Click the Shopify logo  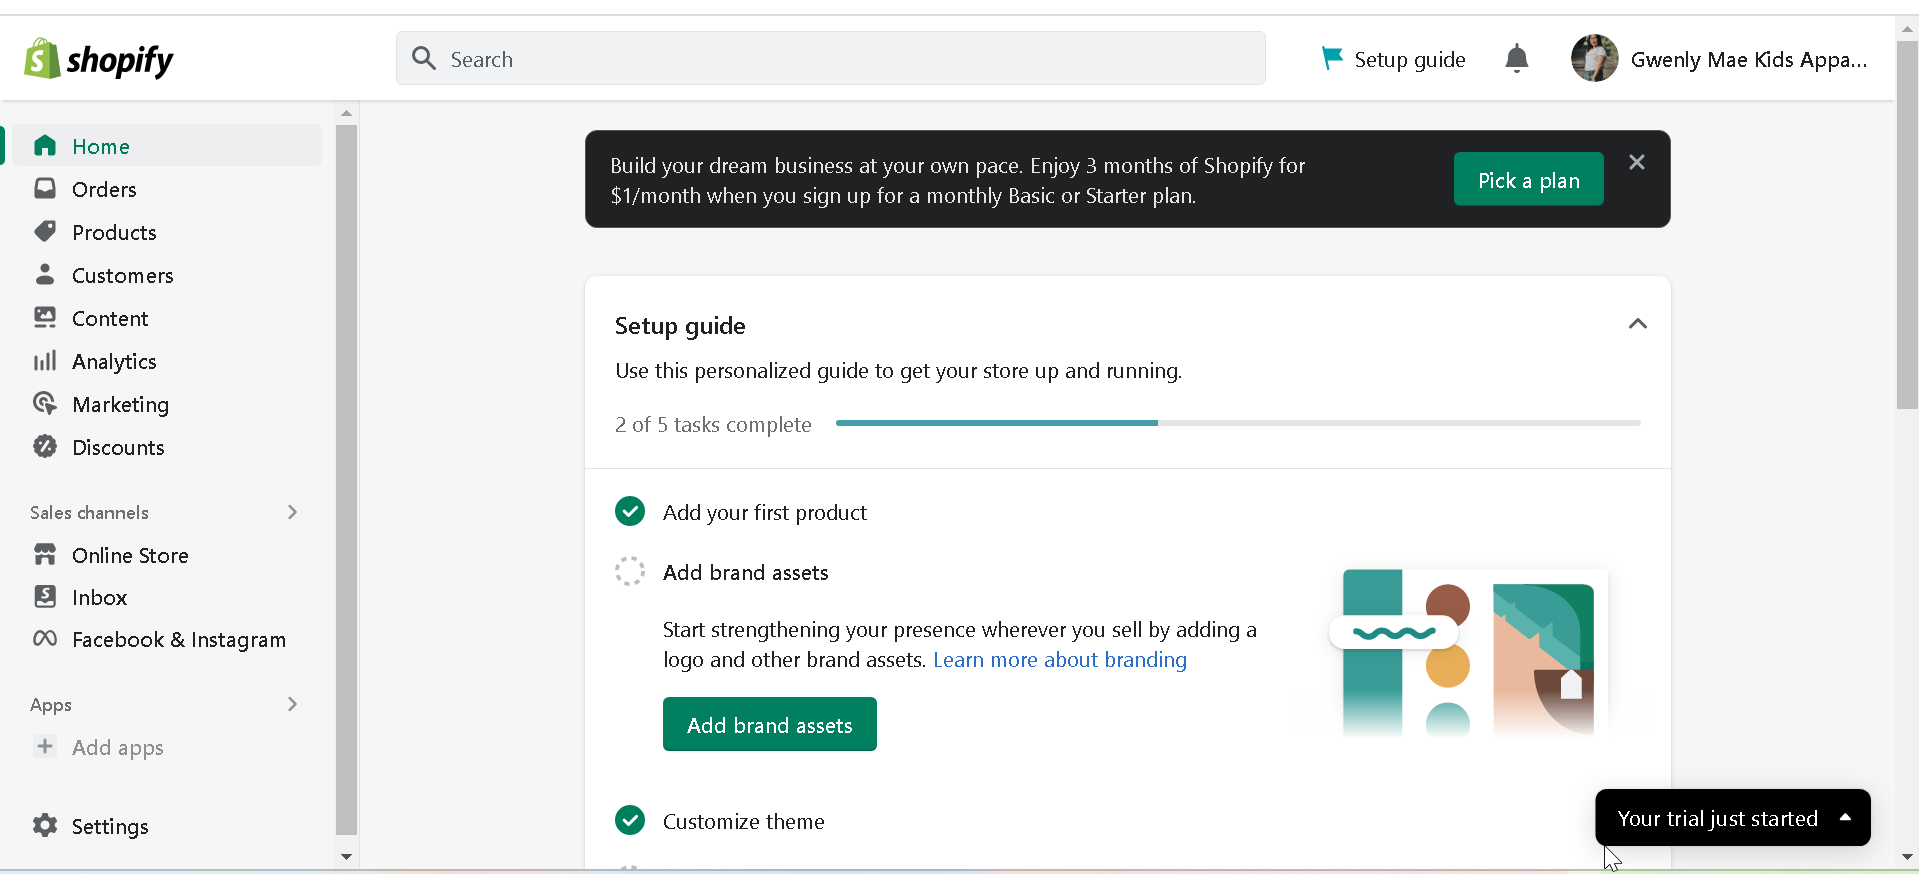pyautogui.click(x=98, y=60)
